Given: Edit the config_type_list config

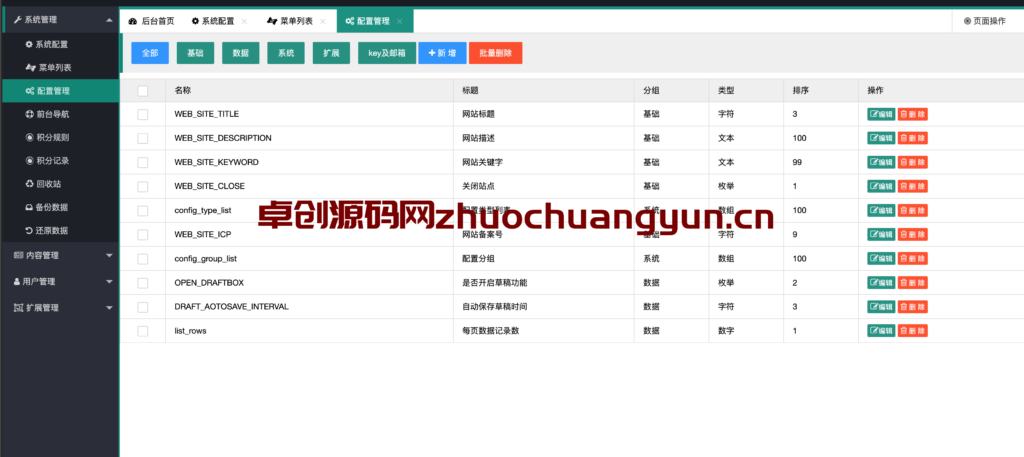Looking at the screenshot, I should click(881, 211).
